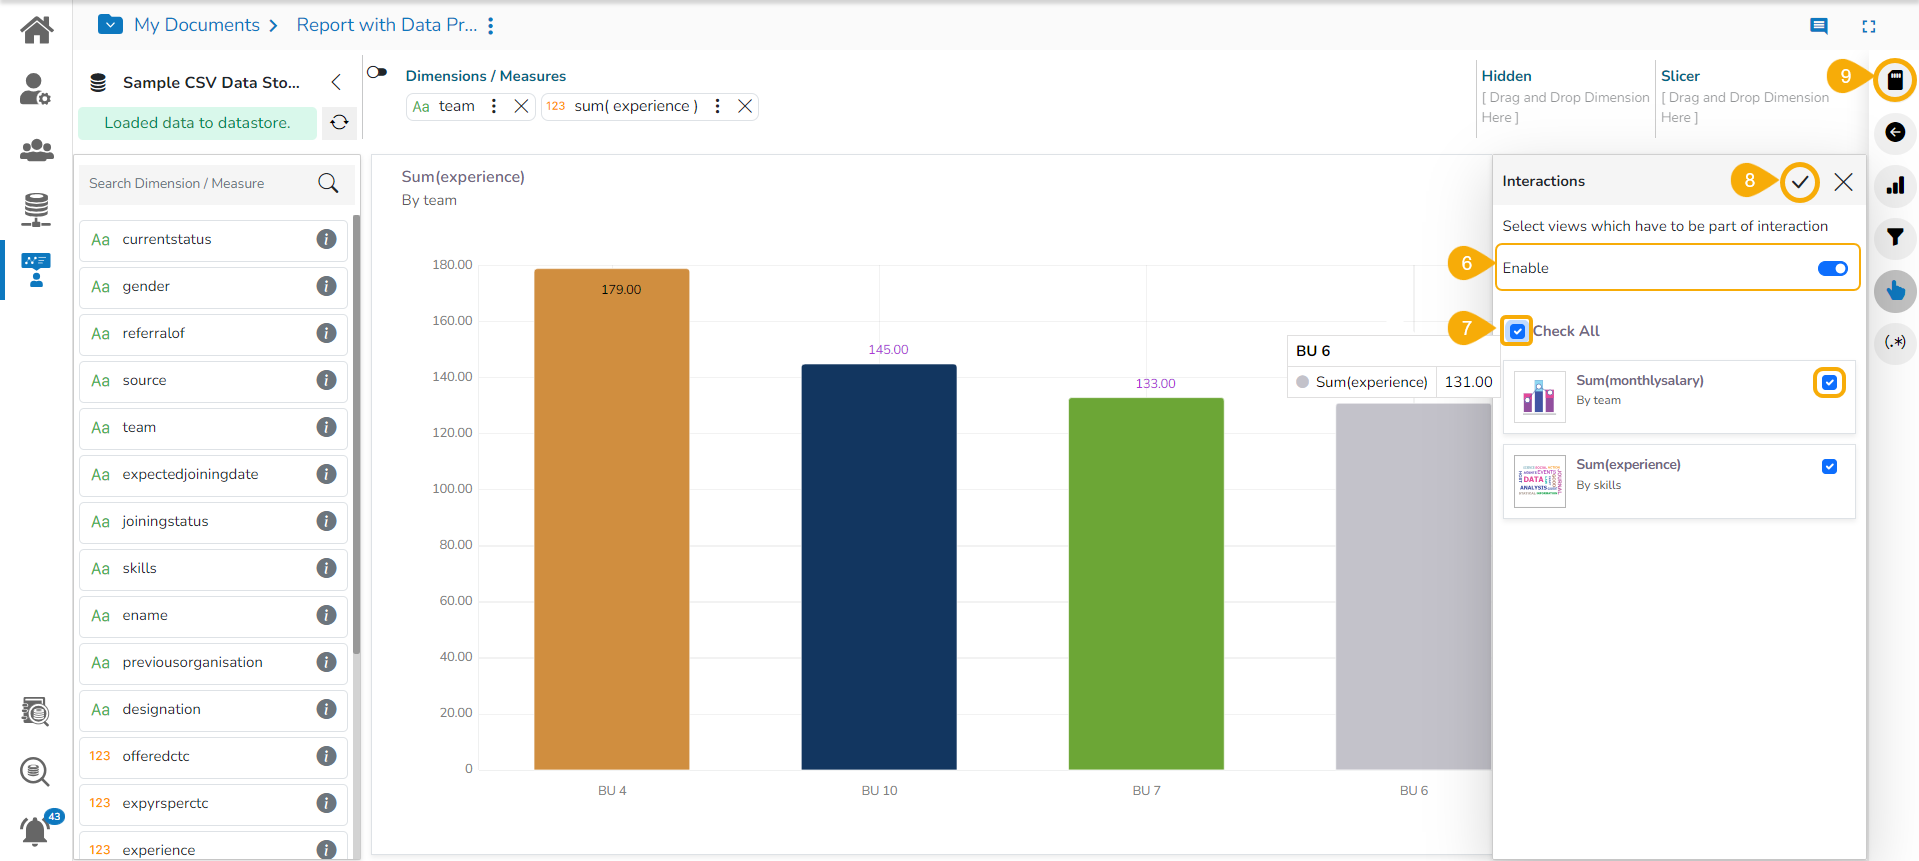Screen dimensions: 1919x861
Task: Apply interactions with the checkmark icon
Action: pos(1799,182)
